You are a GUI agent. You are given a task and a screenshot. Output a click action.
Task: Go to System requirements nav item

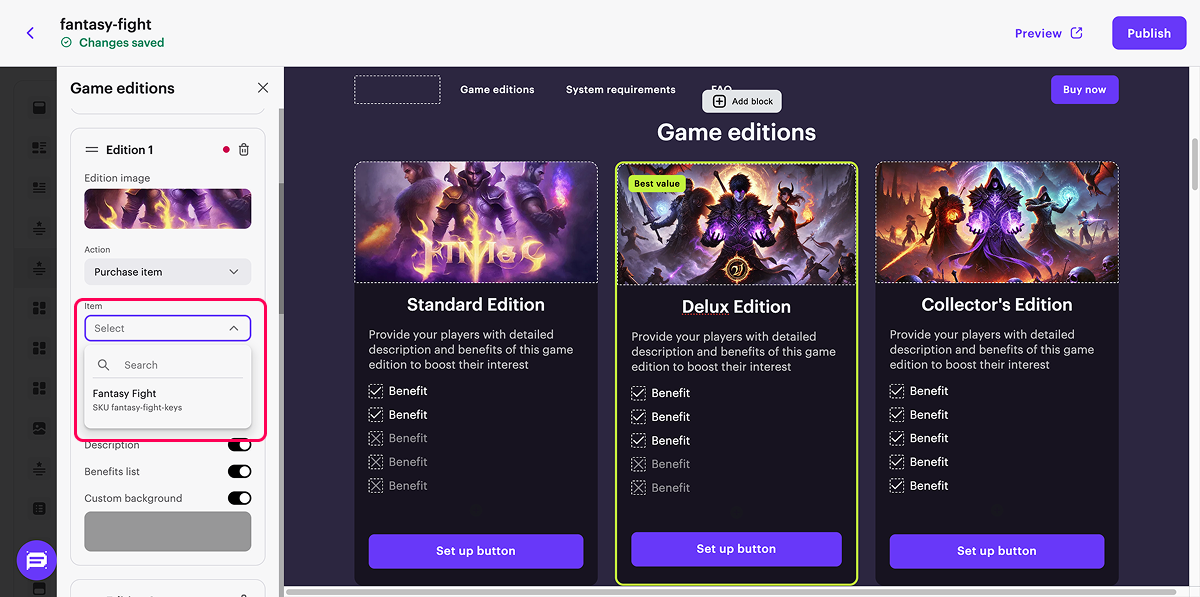[x=620, y=90]
